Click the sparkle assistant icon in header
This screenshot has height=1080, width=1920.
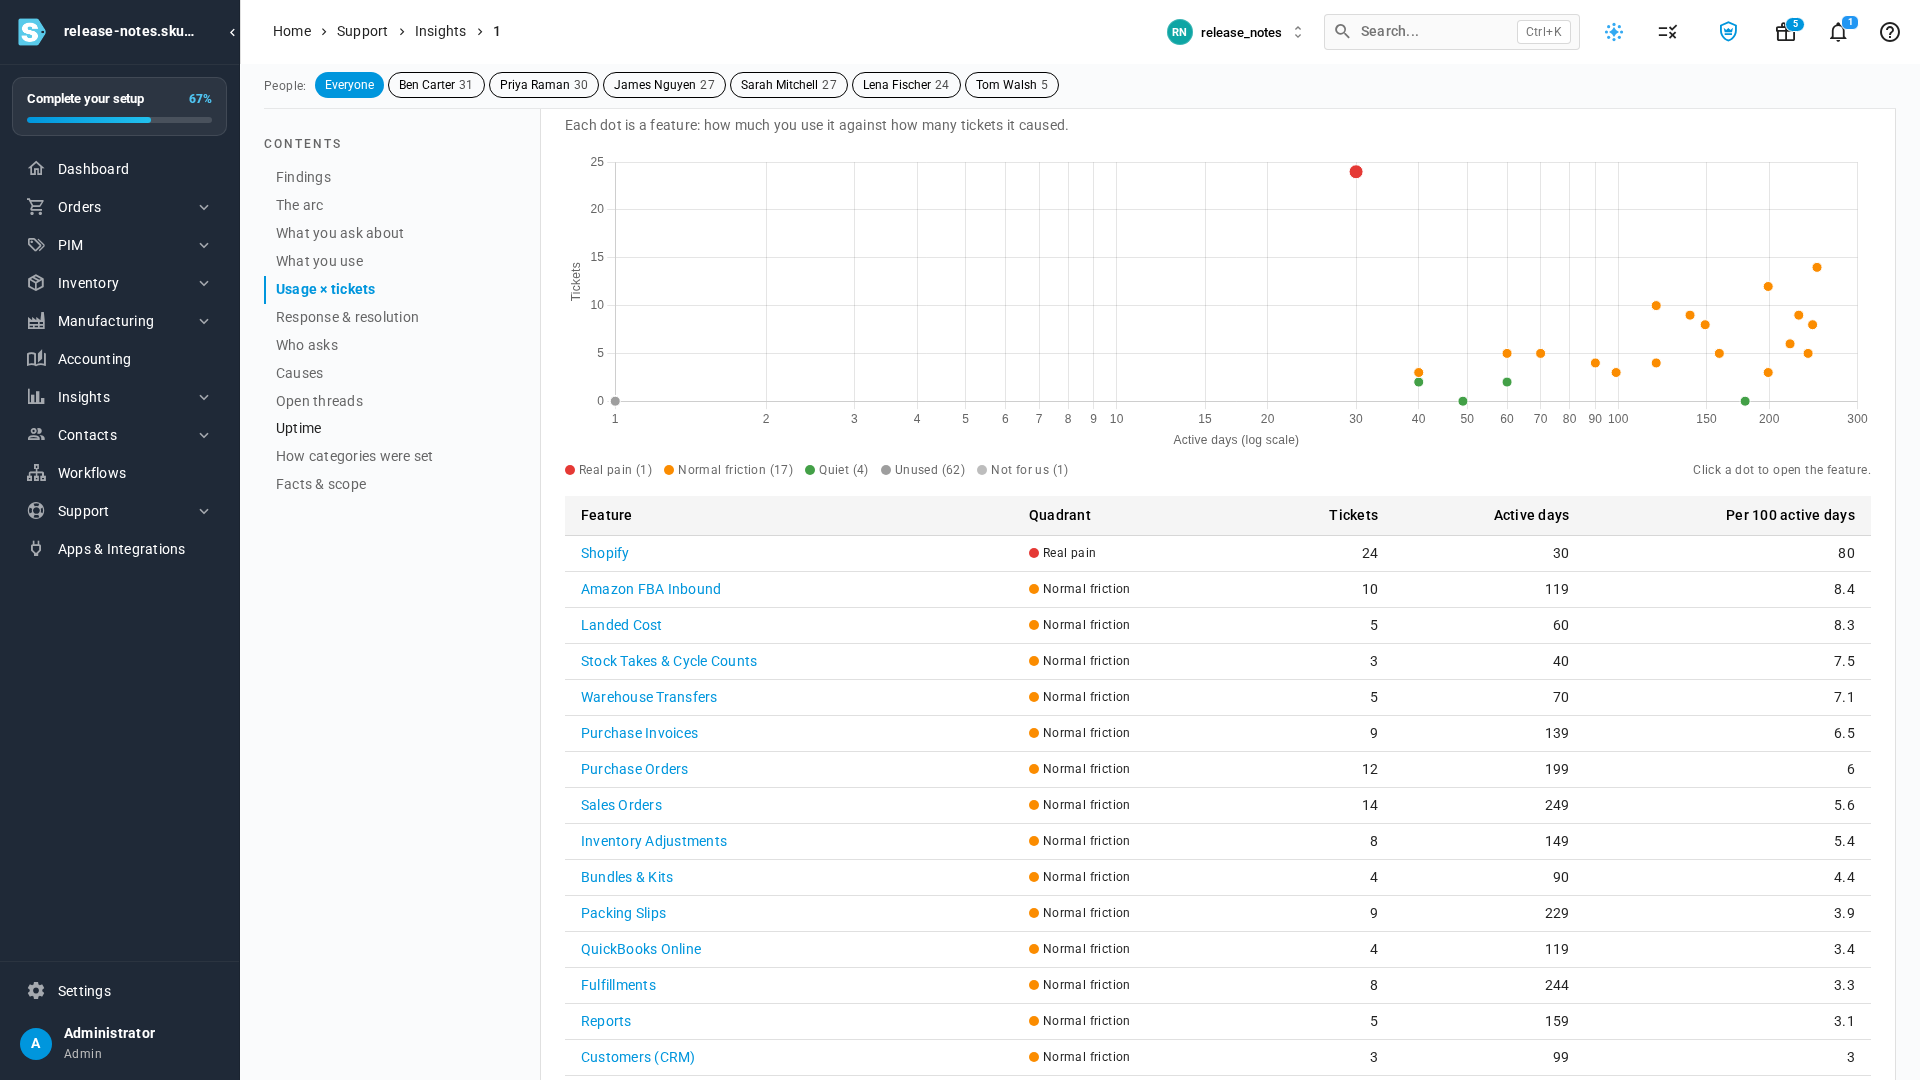point(1614,32)
